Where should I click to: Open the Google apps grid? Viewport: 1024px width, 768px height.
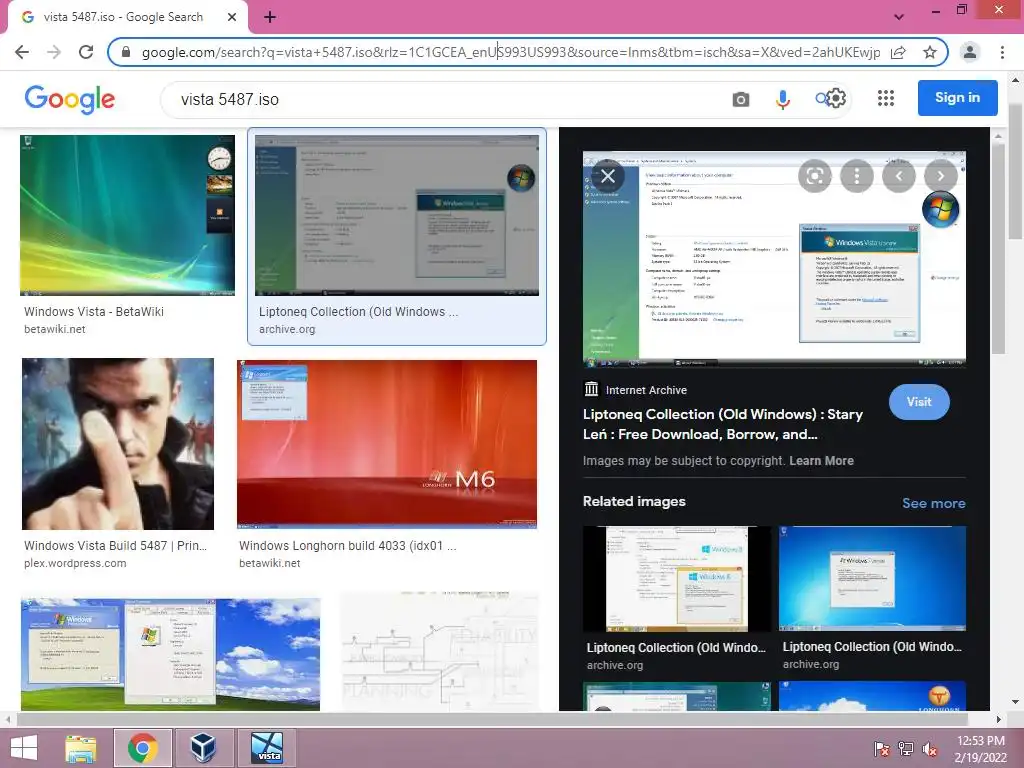coord(886,98)
